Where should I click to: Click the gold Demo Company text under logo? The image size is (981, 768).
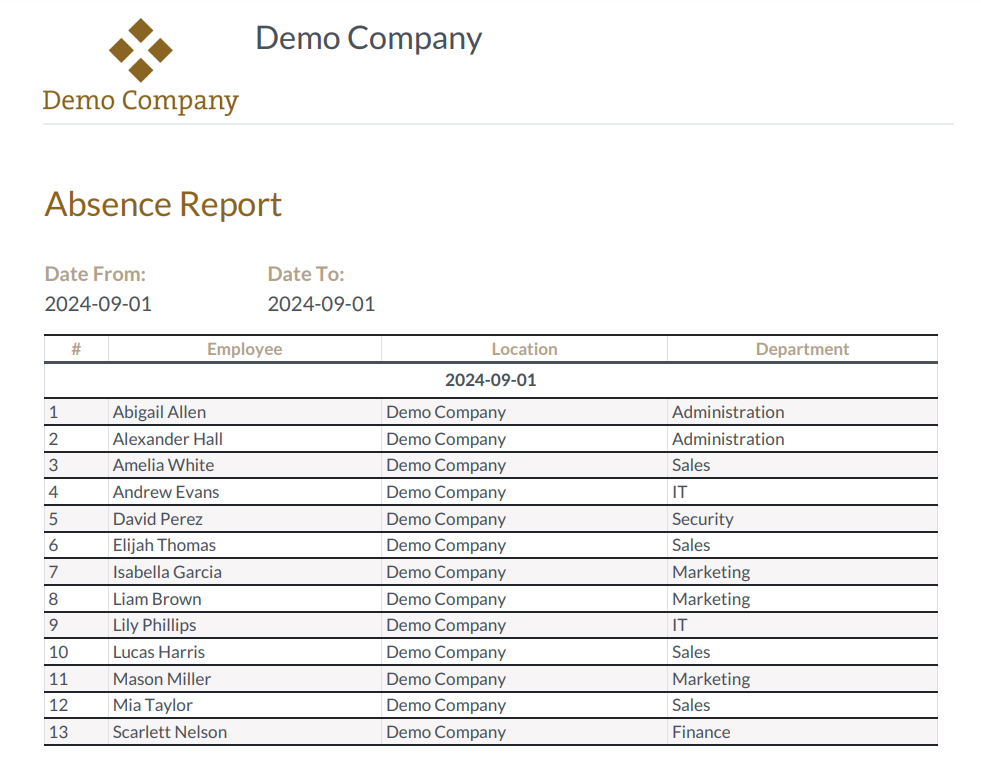pos(141,101)
